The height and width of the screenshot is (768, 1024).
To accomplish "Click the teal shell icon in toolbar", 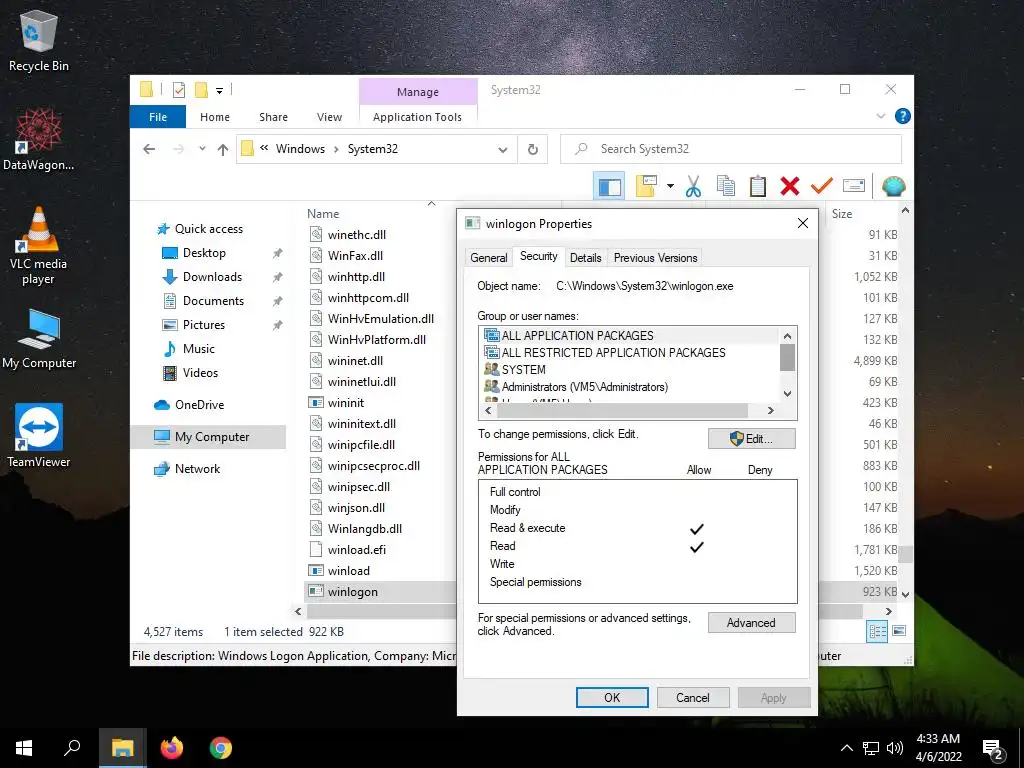I will click(x=893, y=187).
